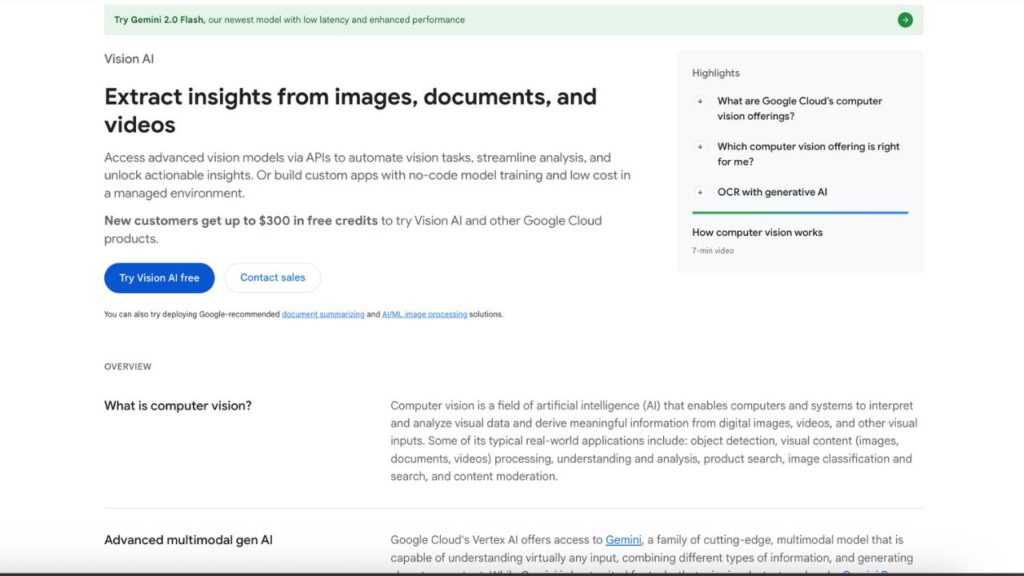Expand 'What are Google Cloud's computer vision offerings?'
This screenshot has width=1024, height=576.
click(799, 108)
